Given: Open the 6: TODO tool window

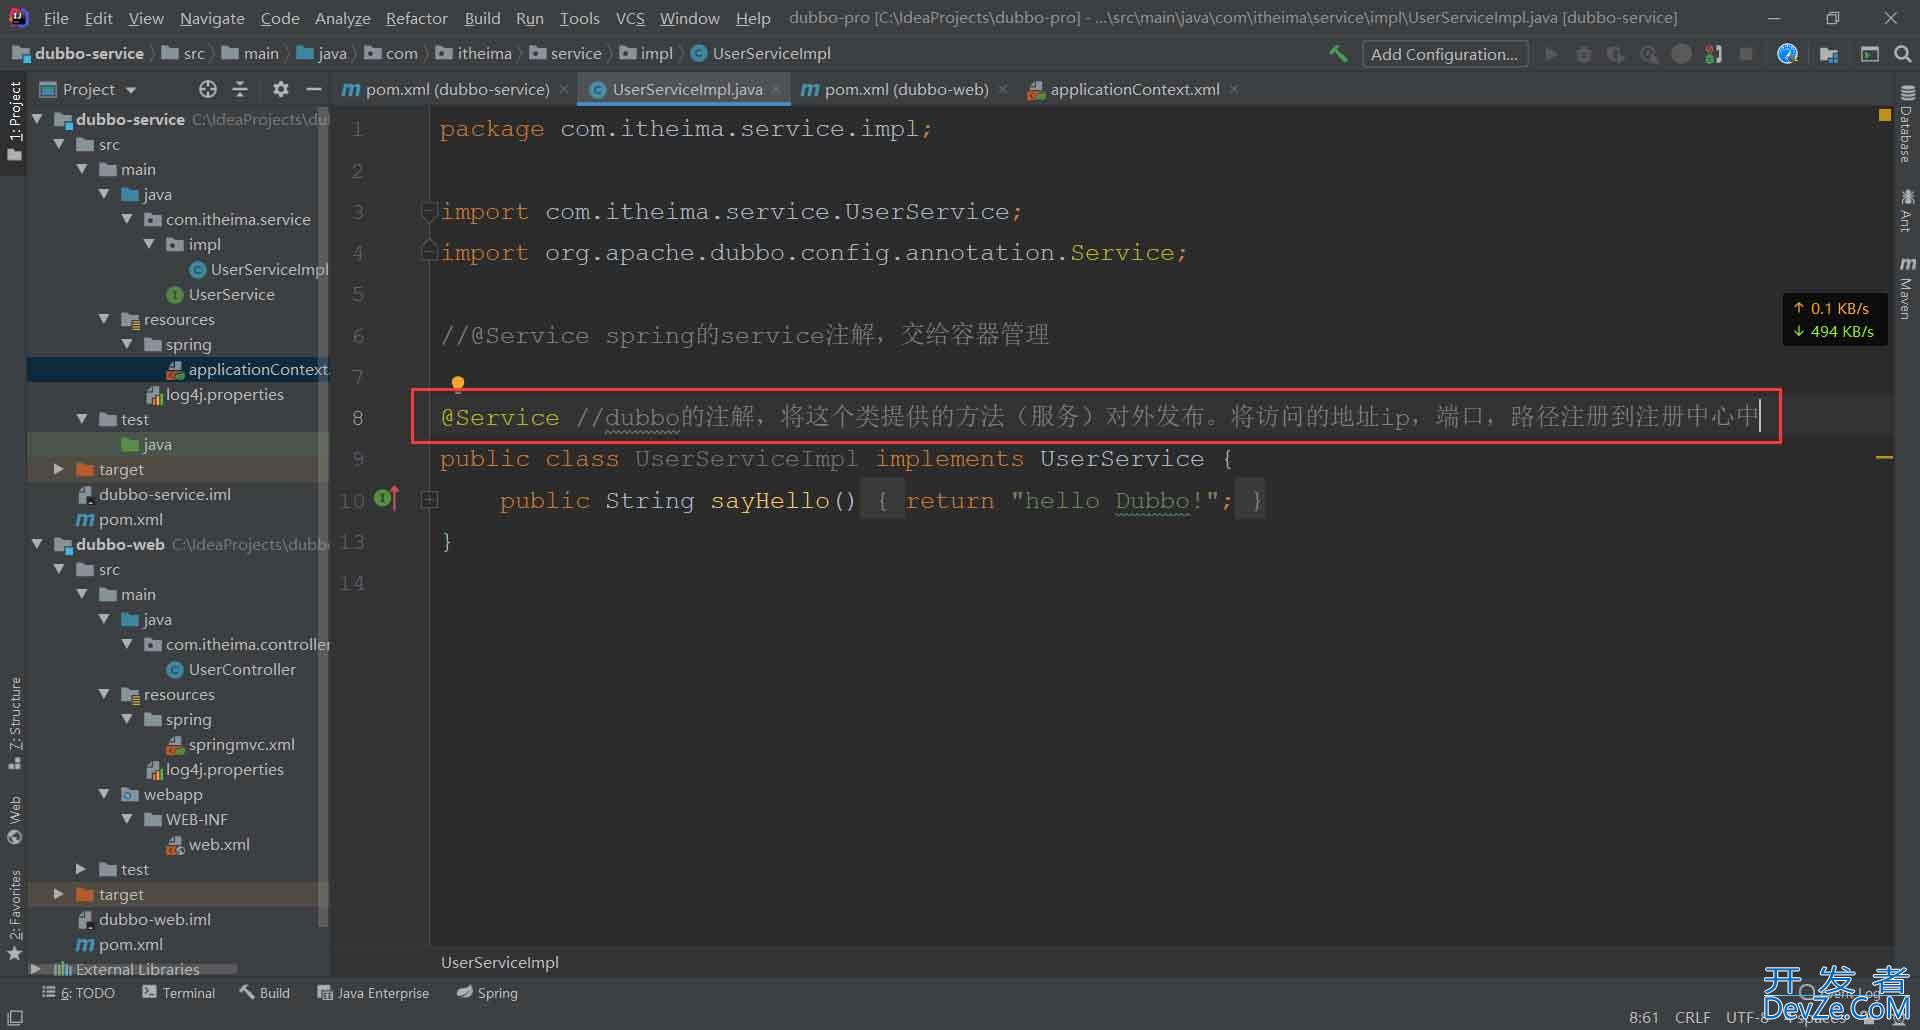Looking at the screenshot, I should pyautogui.click(x=79, y=993).
